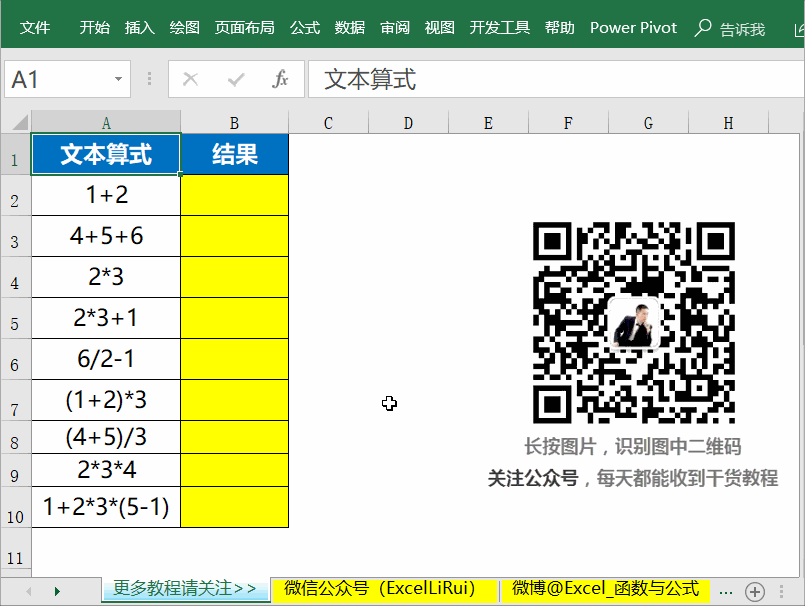Viewport: 805px width, 606px height.
Task: Select cell containing 1+2
Action: click(x=106, y=195)
